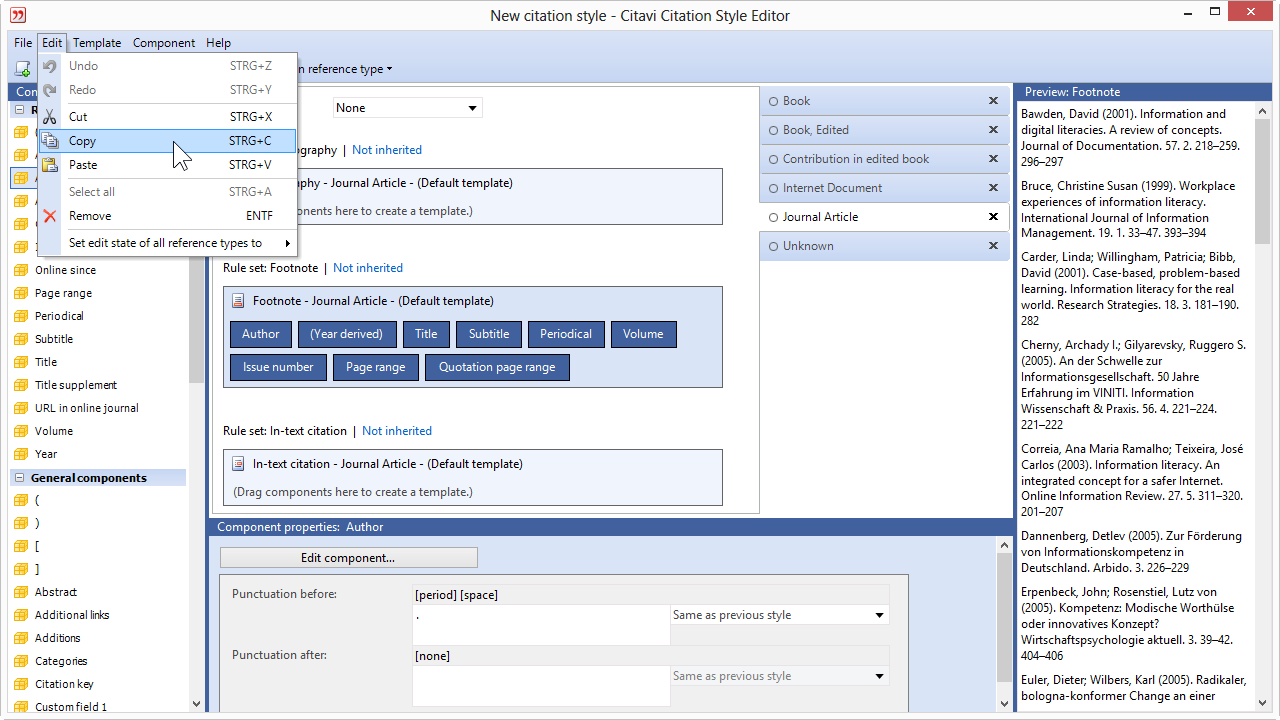The width and height of the screenshot is (1280, 720).
Task: Open the None dropdown
Action: click(x=407, y=108)
